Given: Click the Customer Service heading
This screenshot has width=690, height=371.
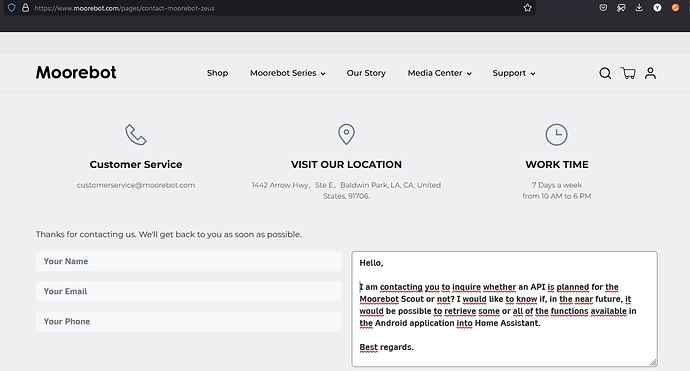Looking at the screenshot, I should coord(136,165).
